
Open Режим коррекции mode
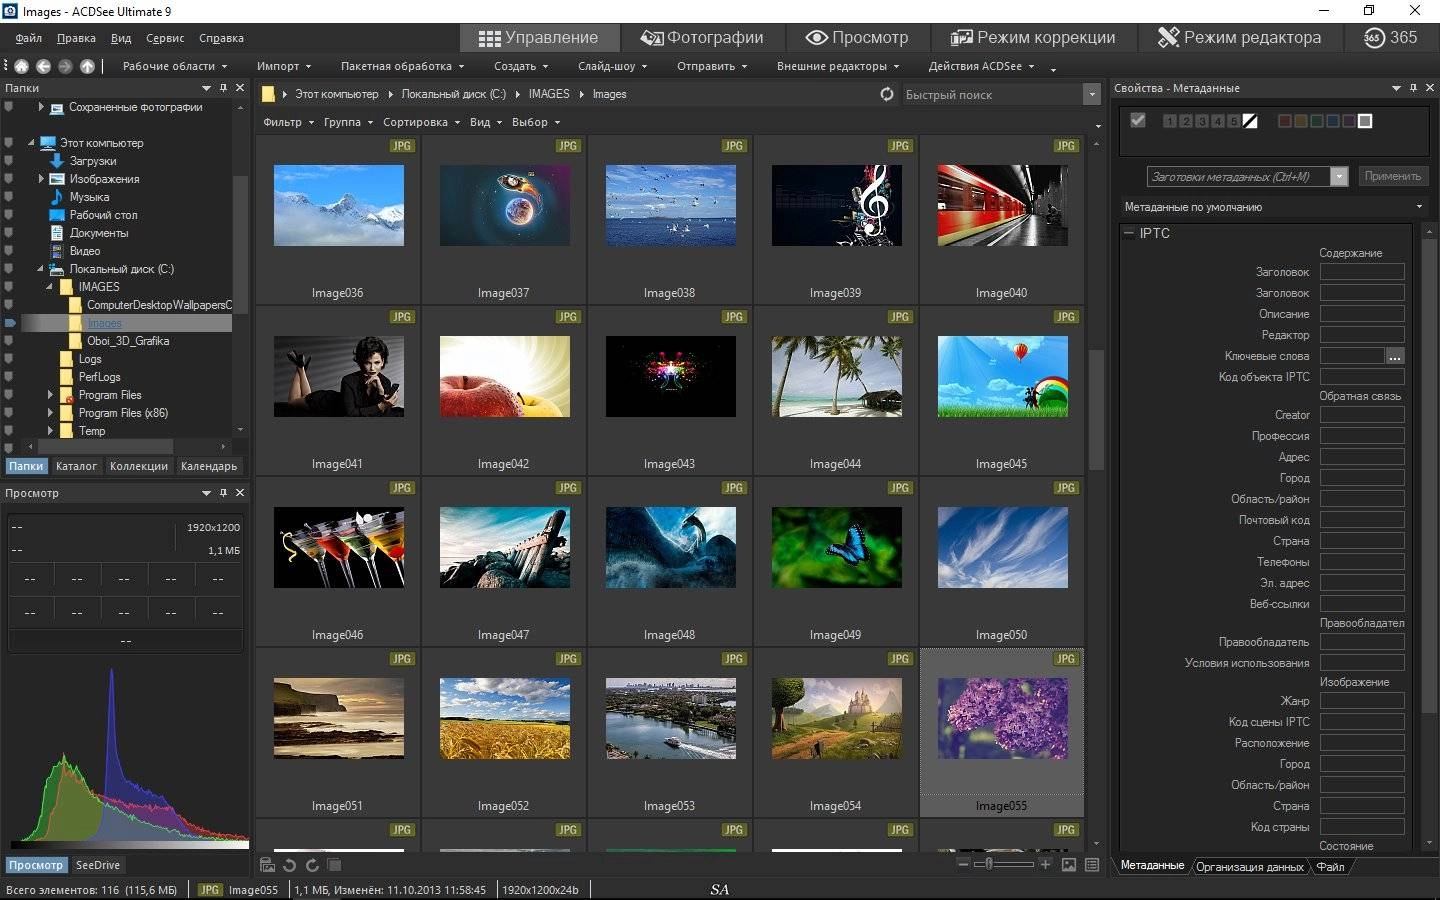point(1033,38)
